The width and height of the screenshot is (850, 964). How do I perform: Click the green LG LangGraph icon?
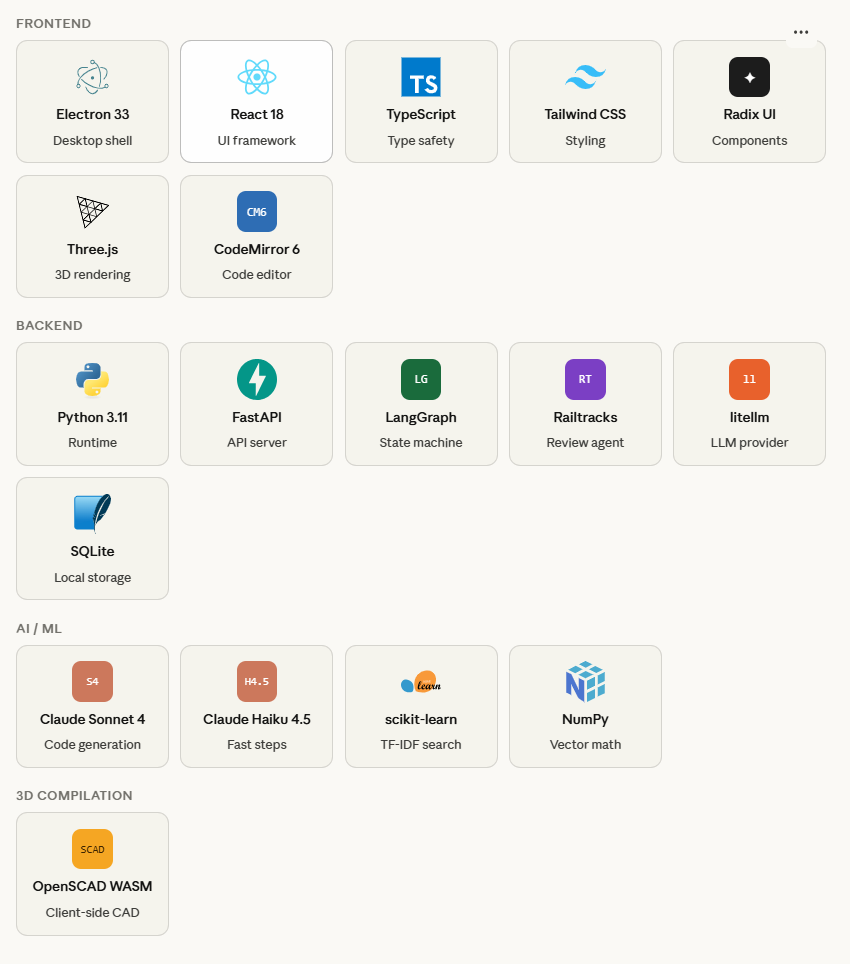(420, 379)
